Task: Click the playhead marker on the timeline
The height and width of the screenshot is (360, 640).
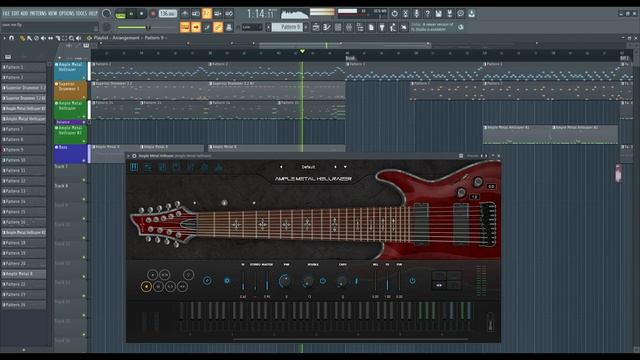Action: pos(302,51)
